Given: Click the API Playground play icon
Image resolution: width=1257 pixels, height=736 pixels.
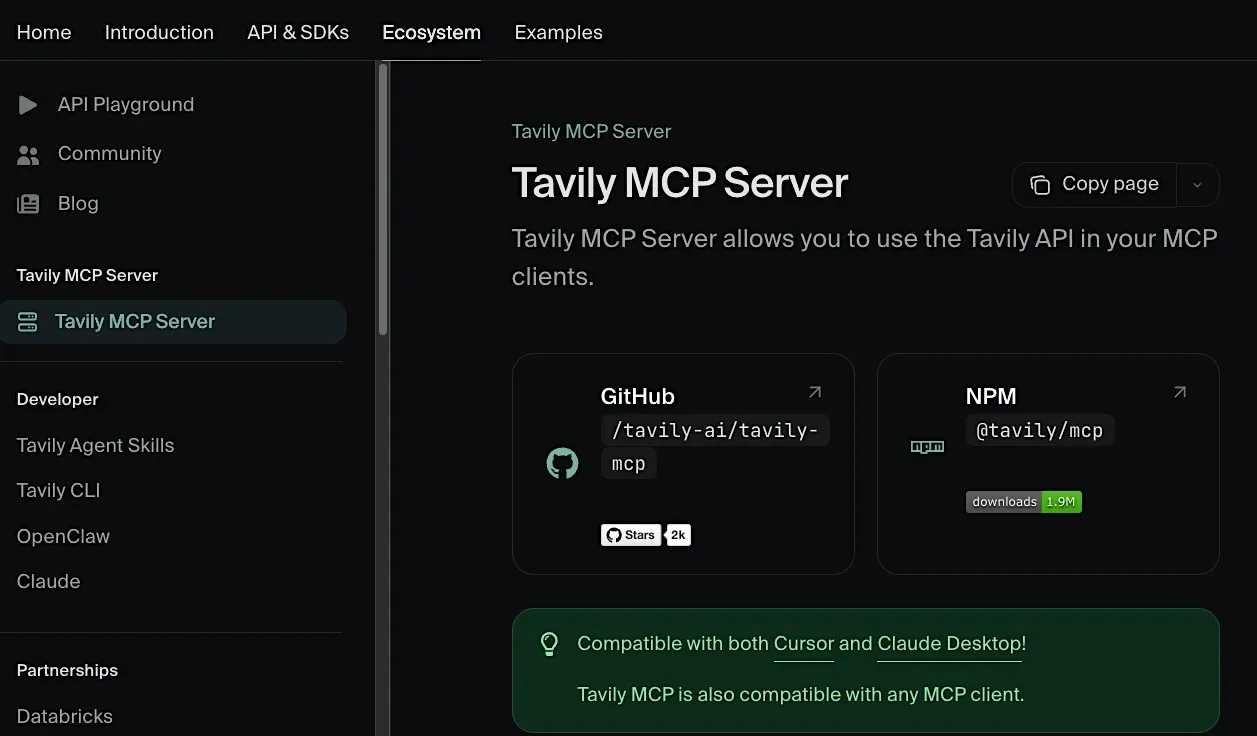Looking at the screenshot, I should click(x=28, y=105).
